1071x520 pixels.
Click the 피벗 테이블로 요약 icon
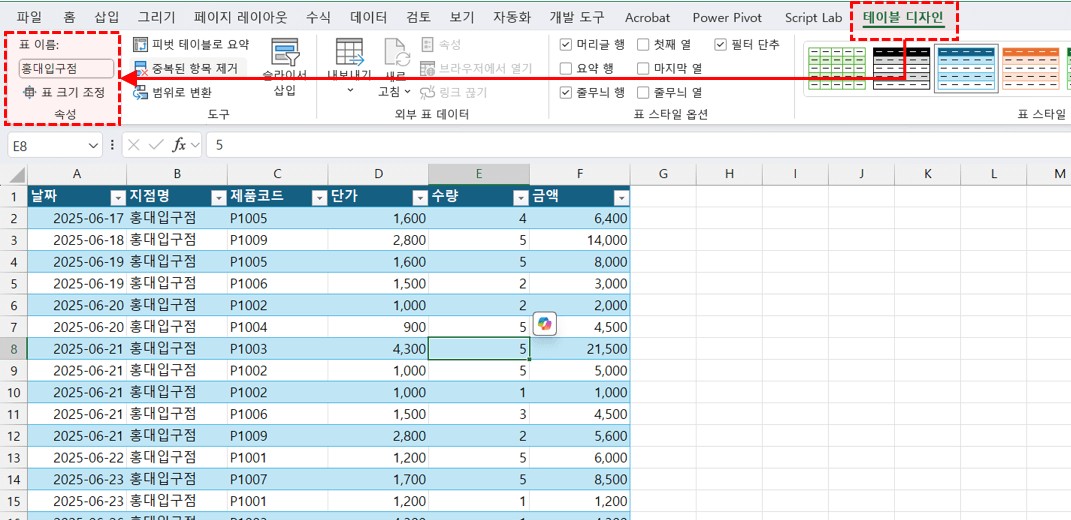pos(141,45)
